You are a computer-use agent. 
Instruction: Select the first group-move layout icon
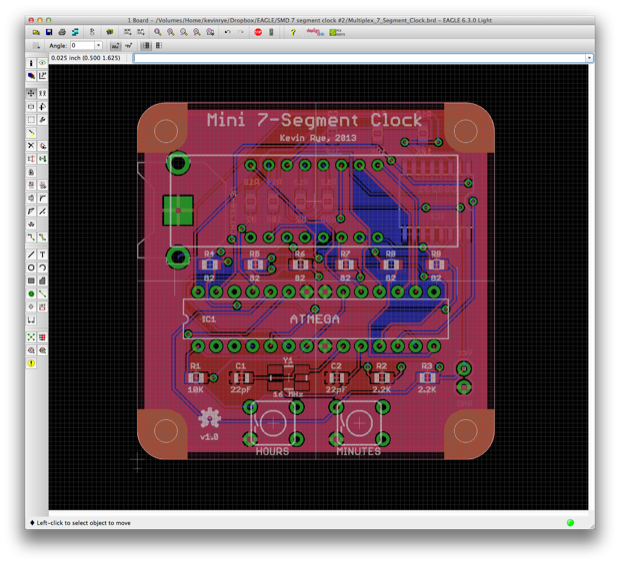tap(146, 45)
